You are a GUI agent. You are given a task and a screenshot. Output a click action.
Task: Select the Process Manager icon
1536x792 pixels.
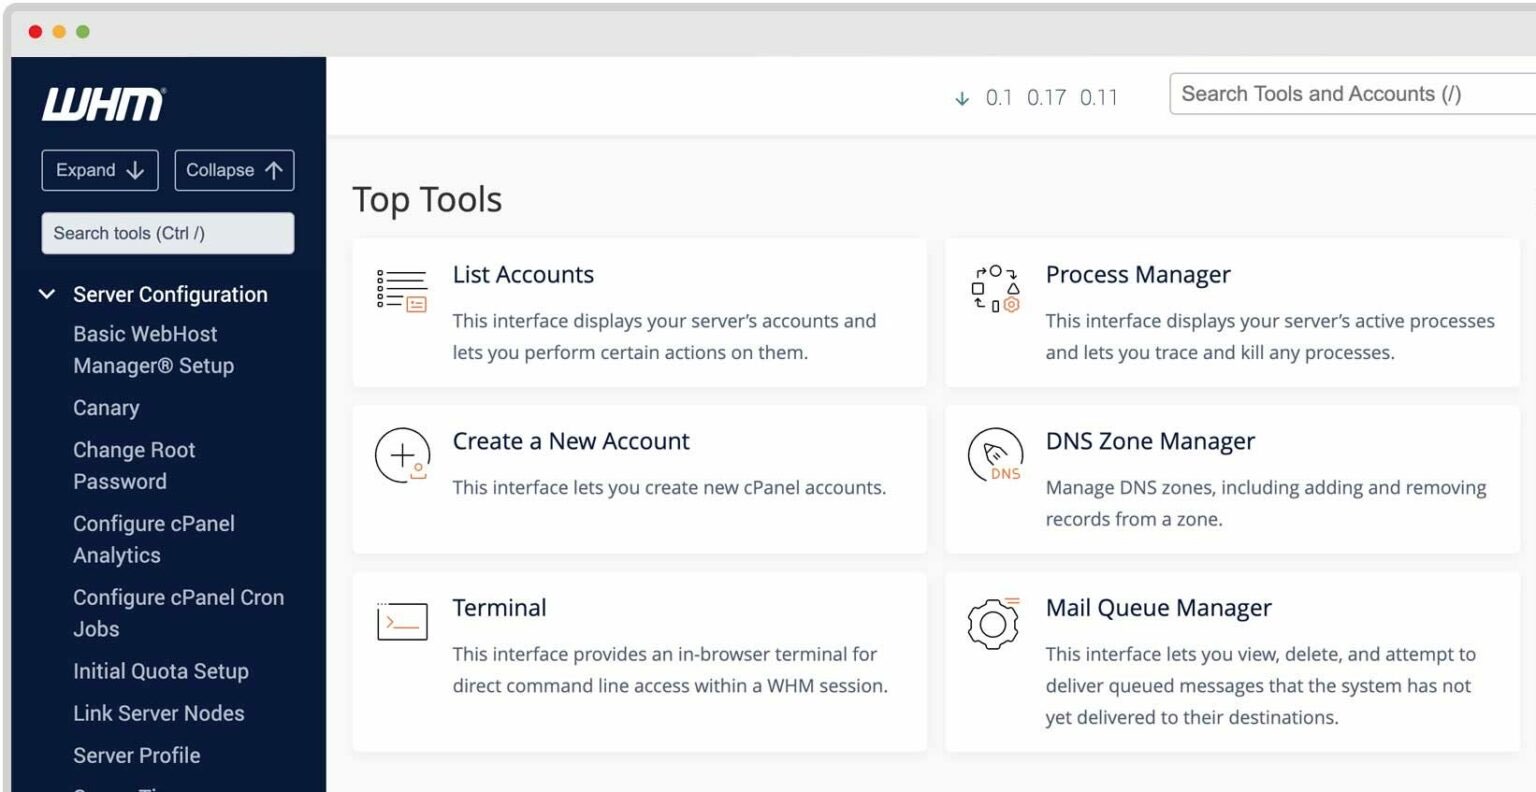point(994,289)
